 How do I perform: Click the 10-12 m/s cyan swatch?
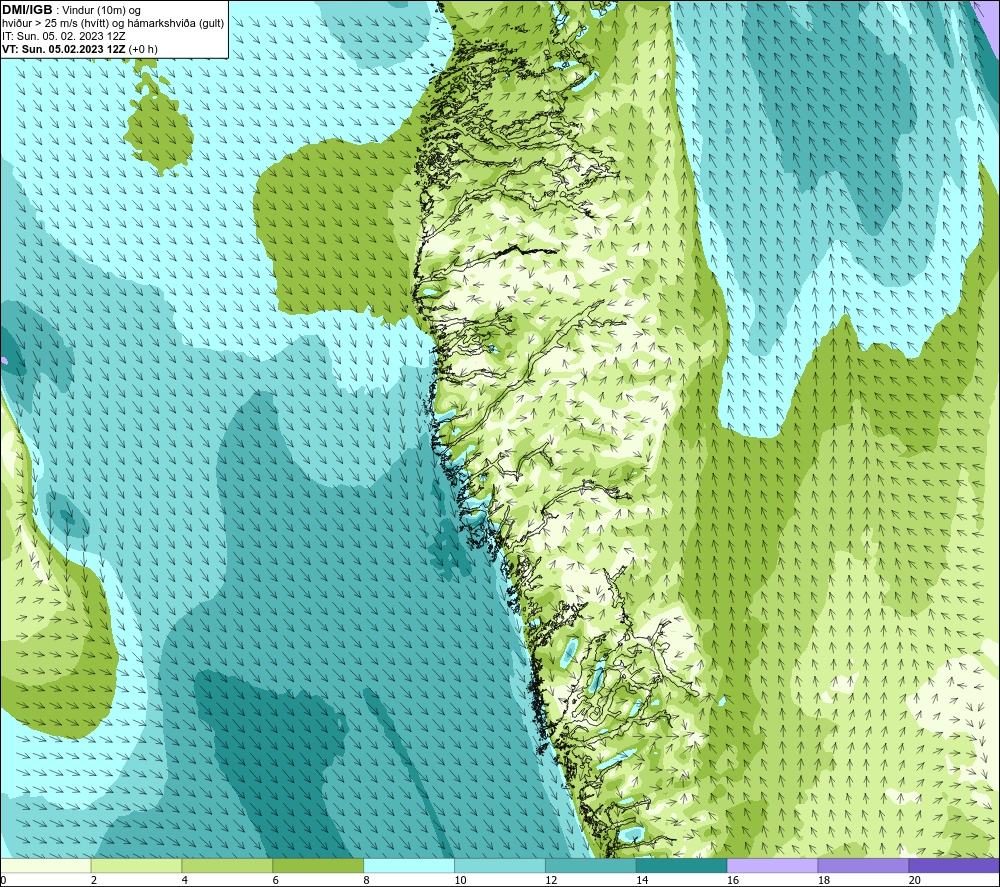(500, 865)
